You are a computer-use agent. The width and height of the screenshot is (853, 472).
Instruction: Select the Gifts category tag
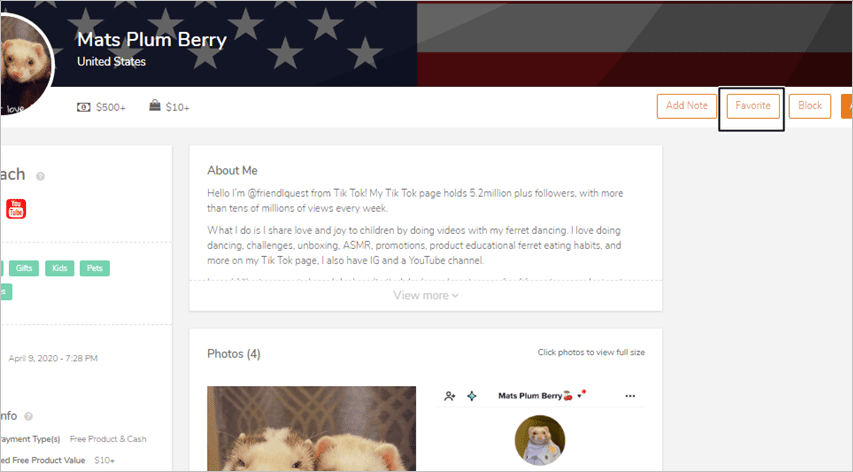click(24, 268)
